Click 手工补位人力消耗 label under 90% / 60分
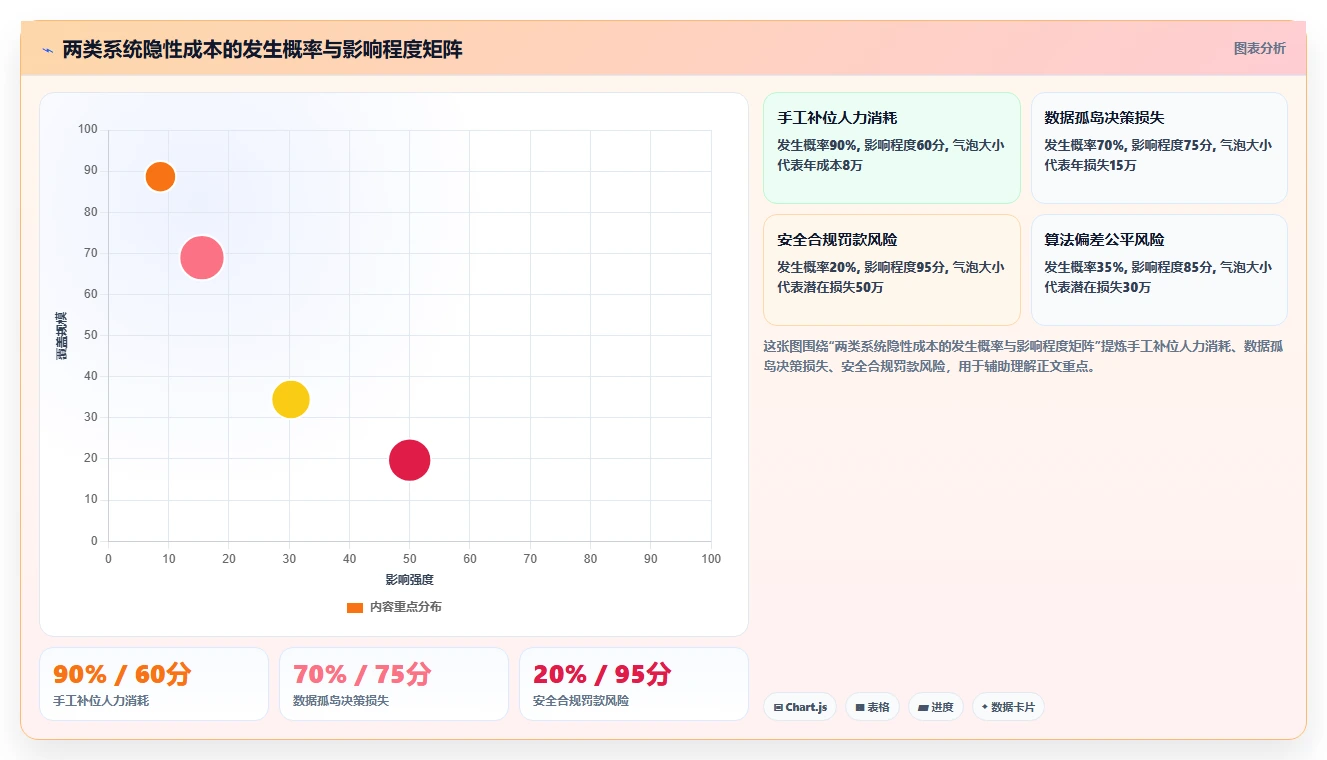 (101, 701)
